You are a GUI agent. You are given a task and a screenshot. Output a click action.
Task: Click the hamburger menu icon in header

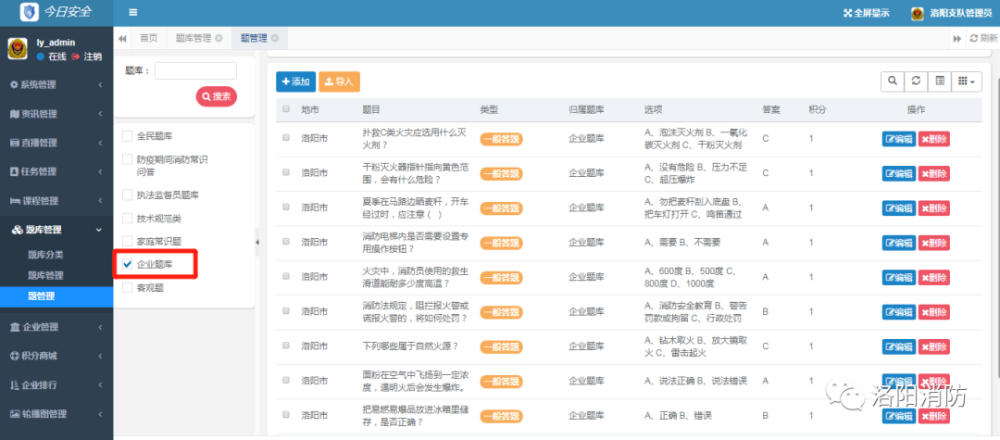tap(133, 13)
